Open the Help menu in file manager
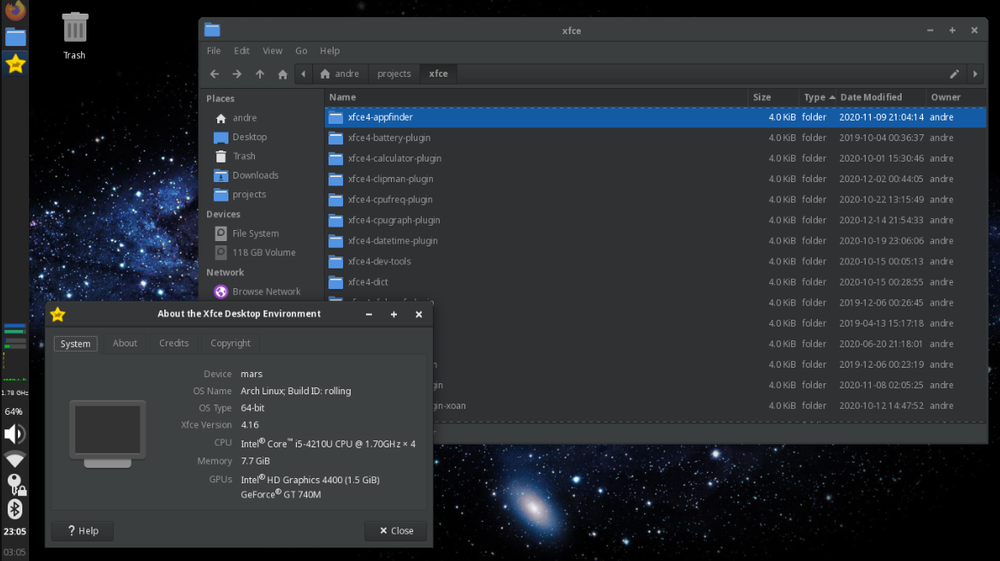Image resolution: width=1000 pixels, height=561 pixels. click(x=330, y=50)
